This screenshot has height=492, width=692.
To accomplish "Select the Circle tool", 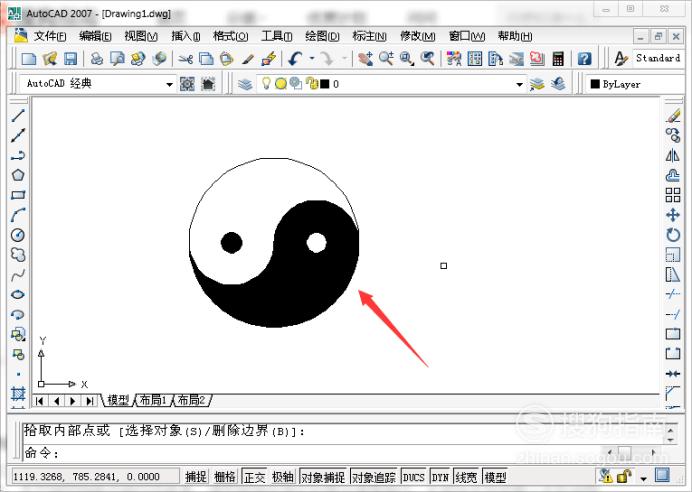I will click(18, 235).
